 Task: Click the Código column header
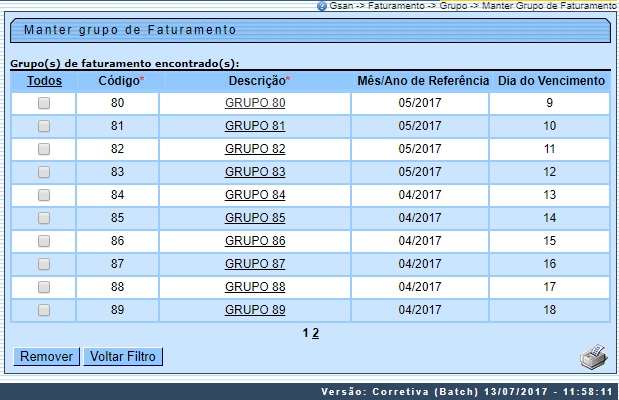click(x=121, y=81)
